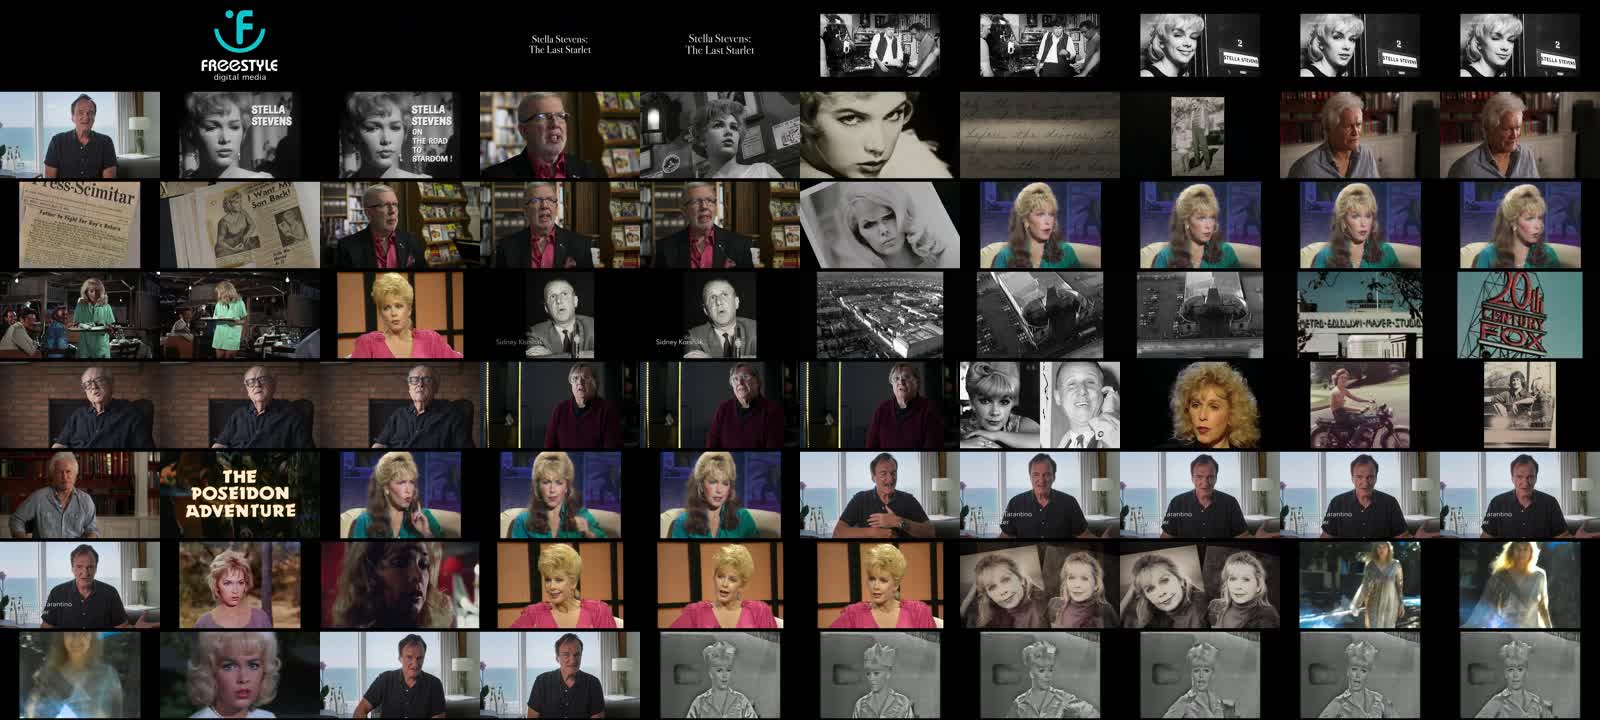Viewport: 1600px width, 720px height.
Task: Click the sepia photo of man in vehicle
Action: [x=1519, y=405]
